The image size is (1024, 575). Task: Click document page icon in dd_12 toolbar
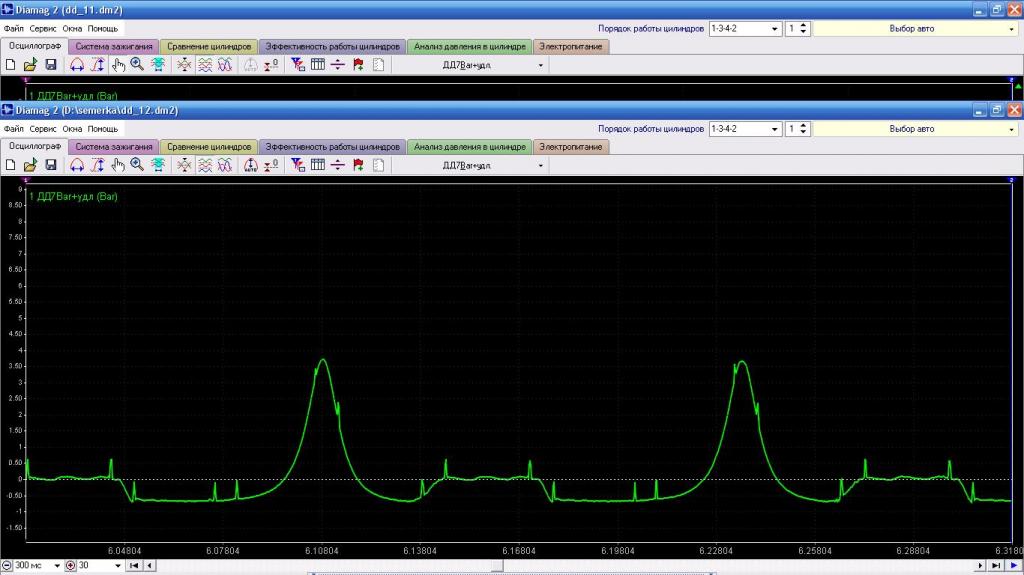[x=378, y=165]
